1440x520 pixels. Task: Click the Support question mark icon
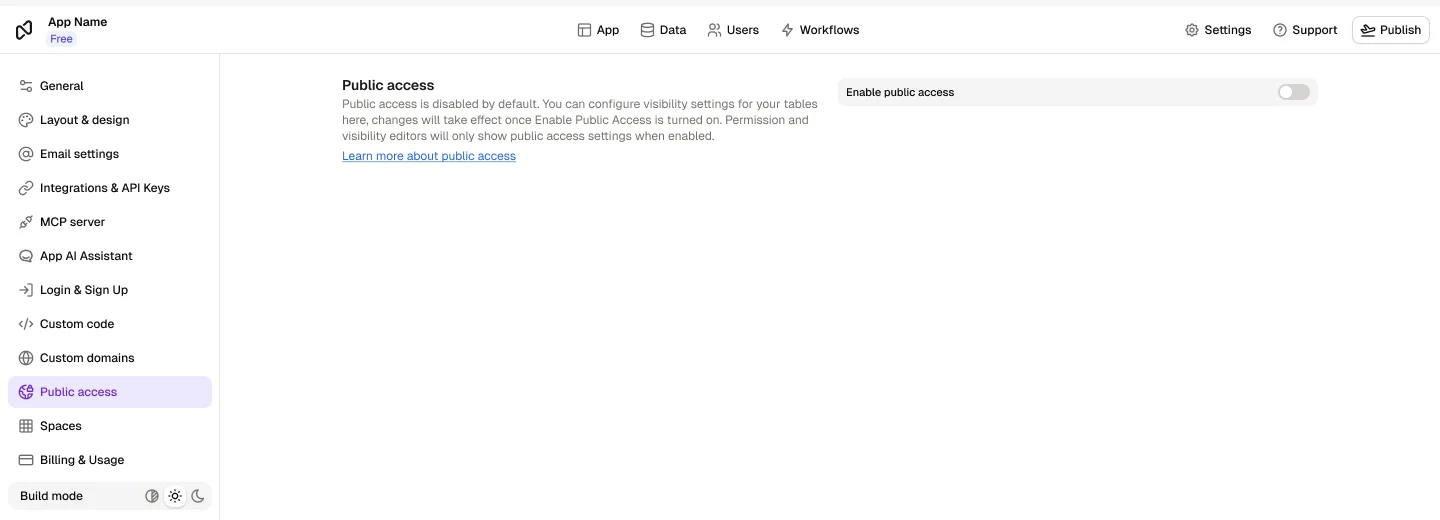click(1280, 30)
